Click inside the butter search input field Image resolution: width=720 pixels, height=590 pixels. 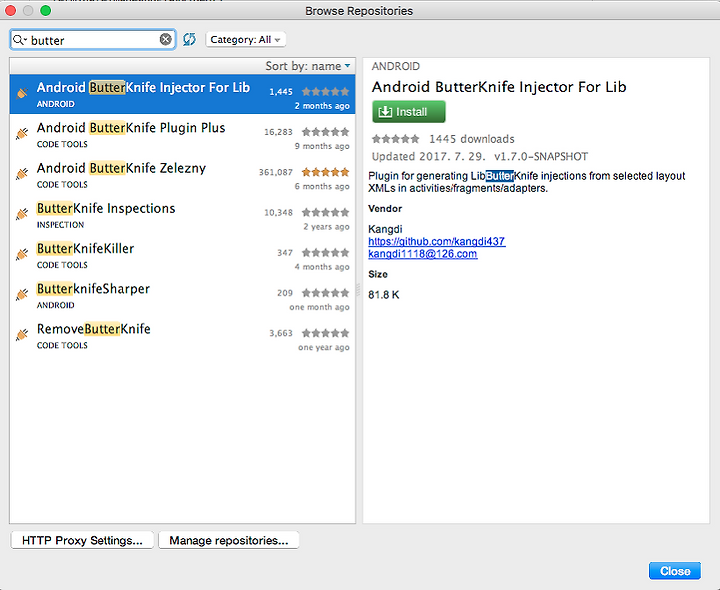tap(94, 40)
